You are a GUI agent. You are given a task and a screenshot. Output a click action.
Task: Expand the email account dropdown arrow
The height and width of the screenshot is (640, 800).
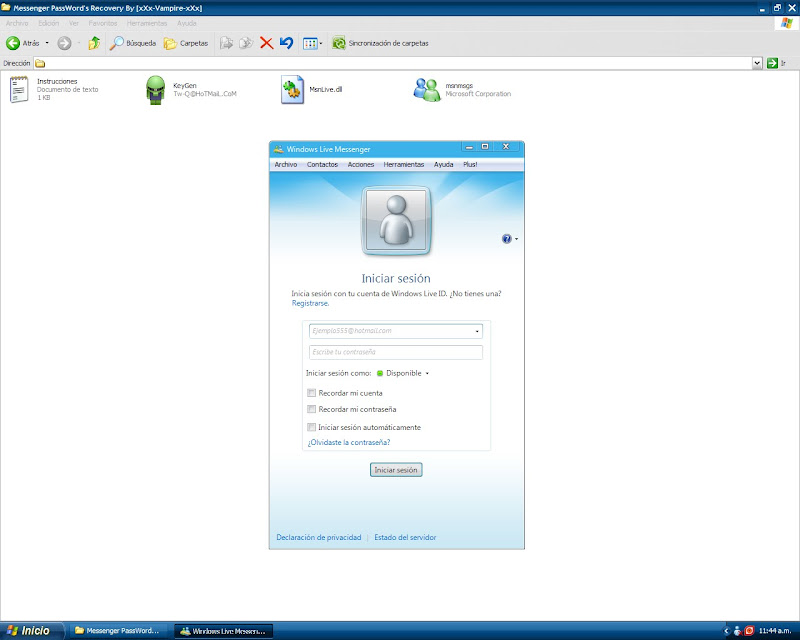click(477, 331)
